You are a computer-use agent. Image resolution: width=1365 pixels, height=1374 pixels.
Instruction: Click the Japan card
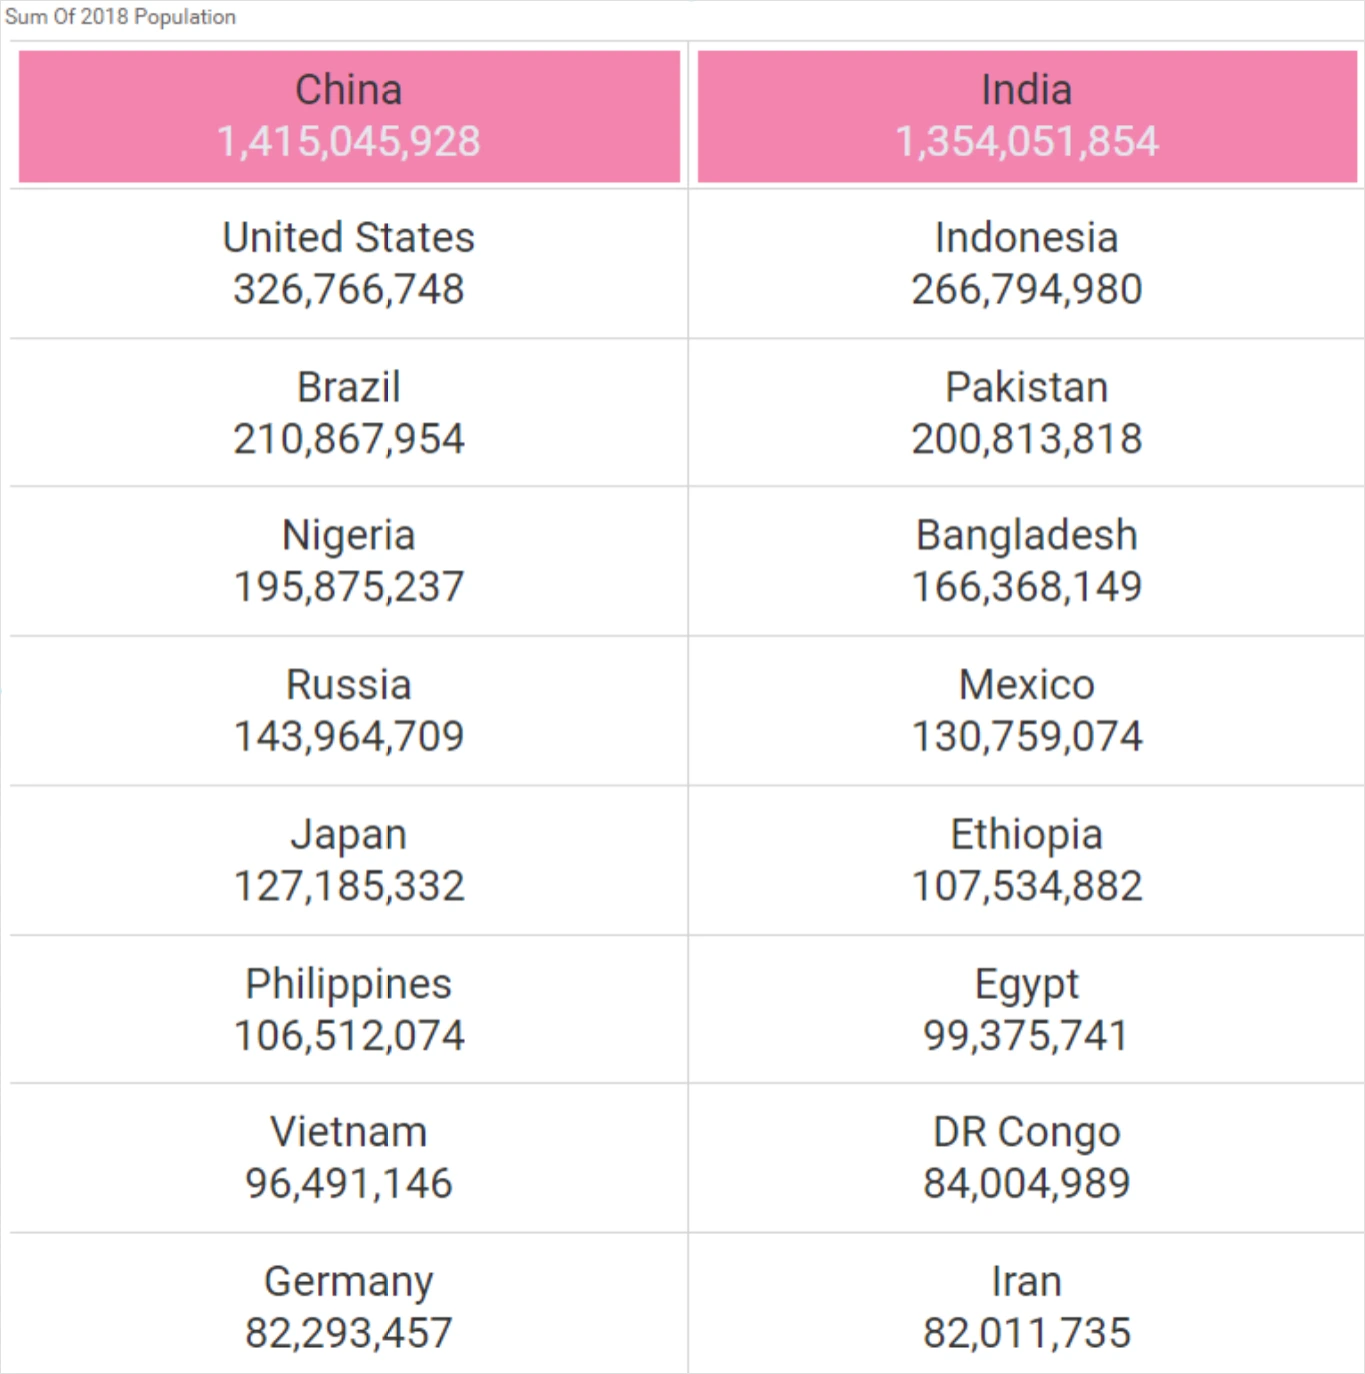349,860
